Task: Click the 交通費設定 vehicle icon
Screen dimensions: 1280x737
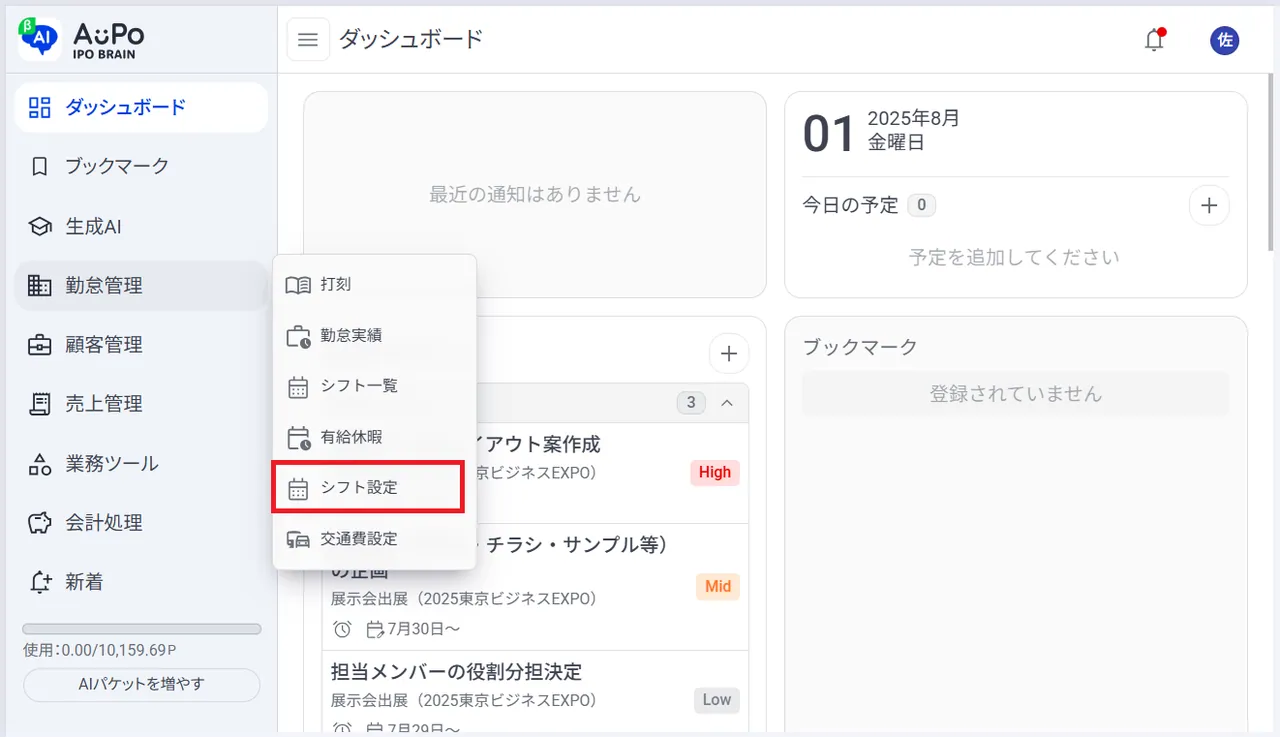Action: [x=298, y=539]
